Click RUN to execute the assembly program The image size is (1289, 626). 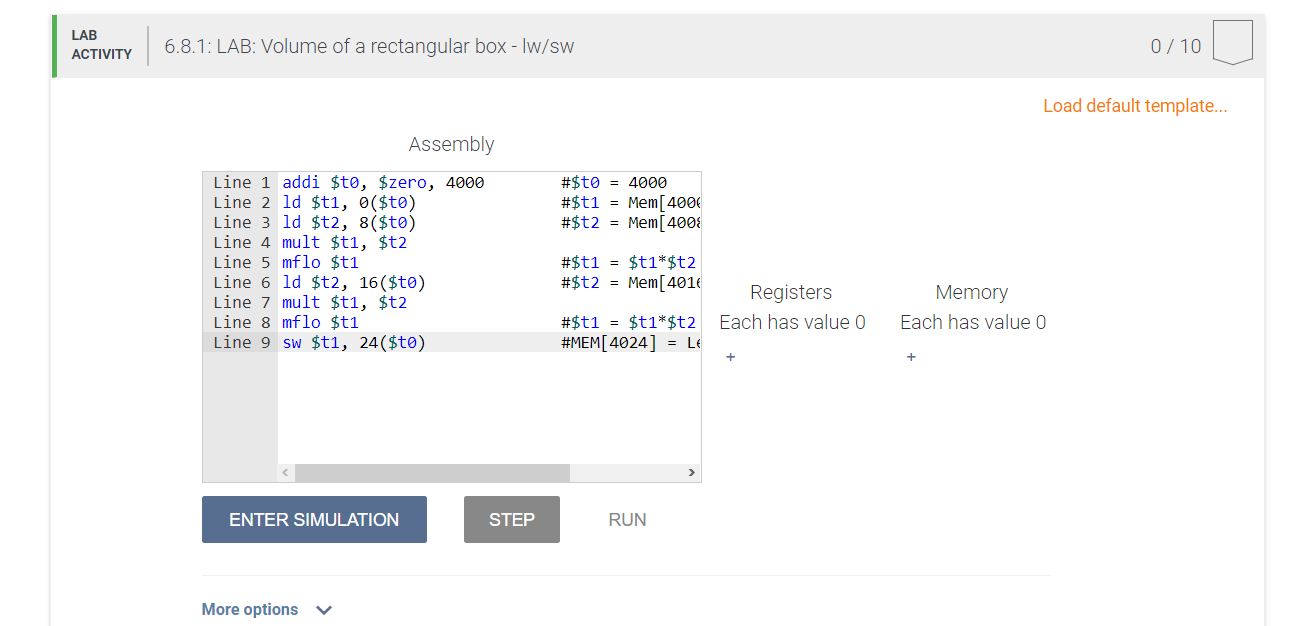(x=627, y=519)
